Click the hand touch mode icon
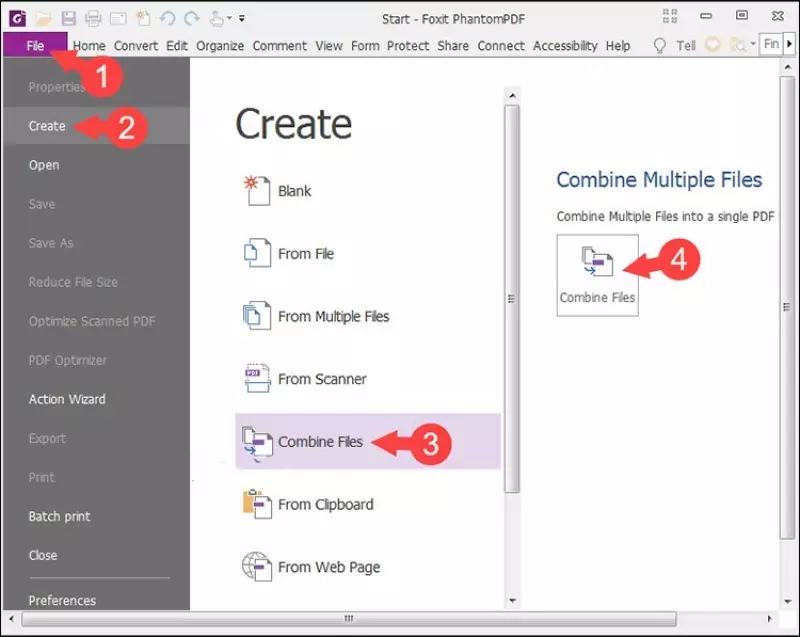The height and width of the screenshot is (637, 800). point(217,19)
